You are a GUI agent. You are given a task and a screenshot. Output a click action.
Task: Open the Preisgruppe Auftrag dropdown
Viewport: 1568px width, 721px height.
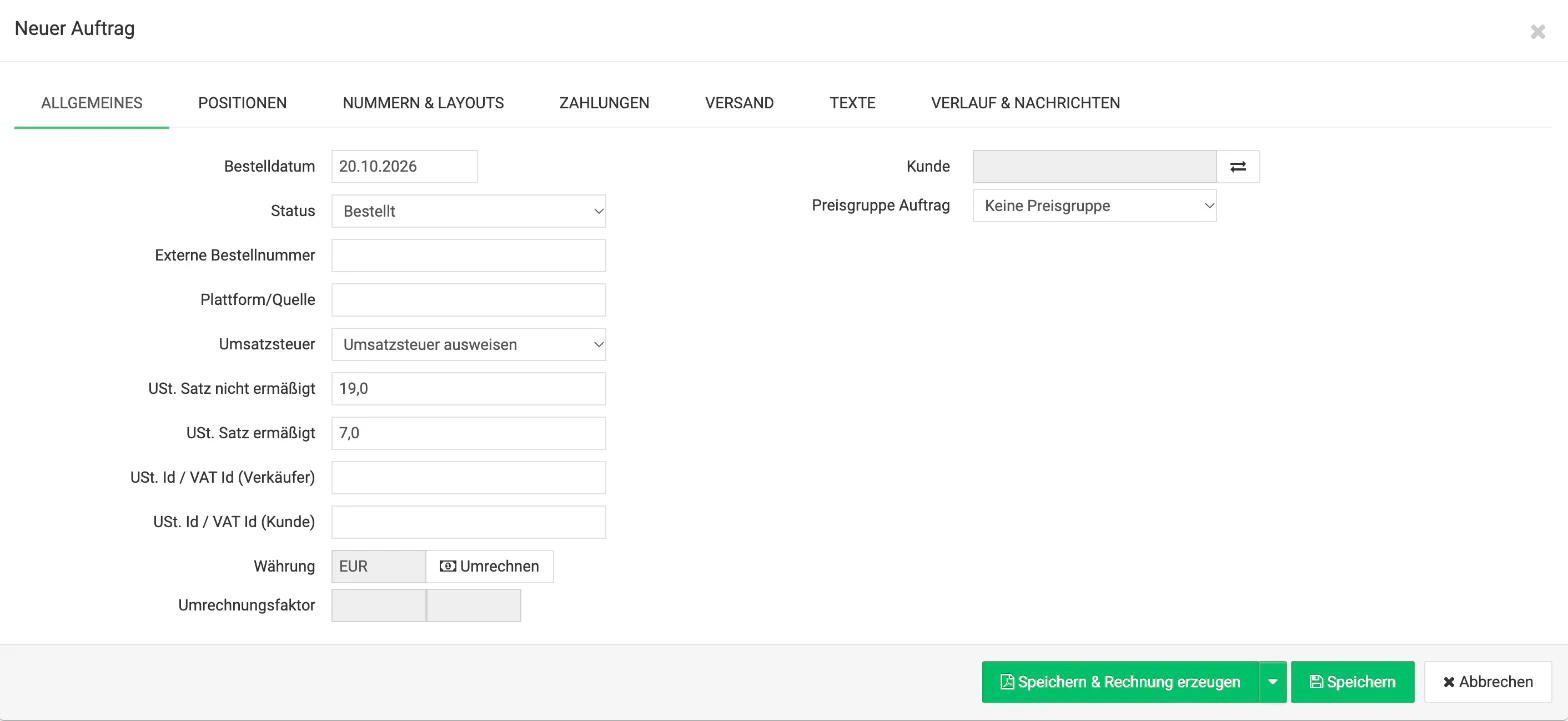pos(1095,206)
